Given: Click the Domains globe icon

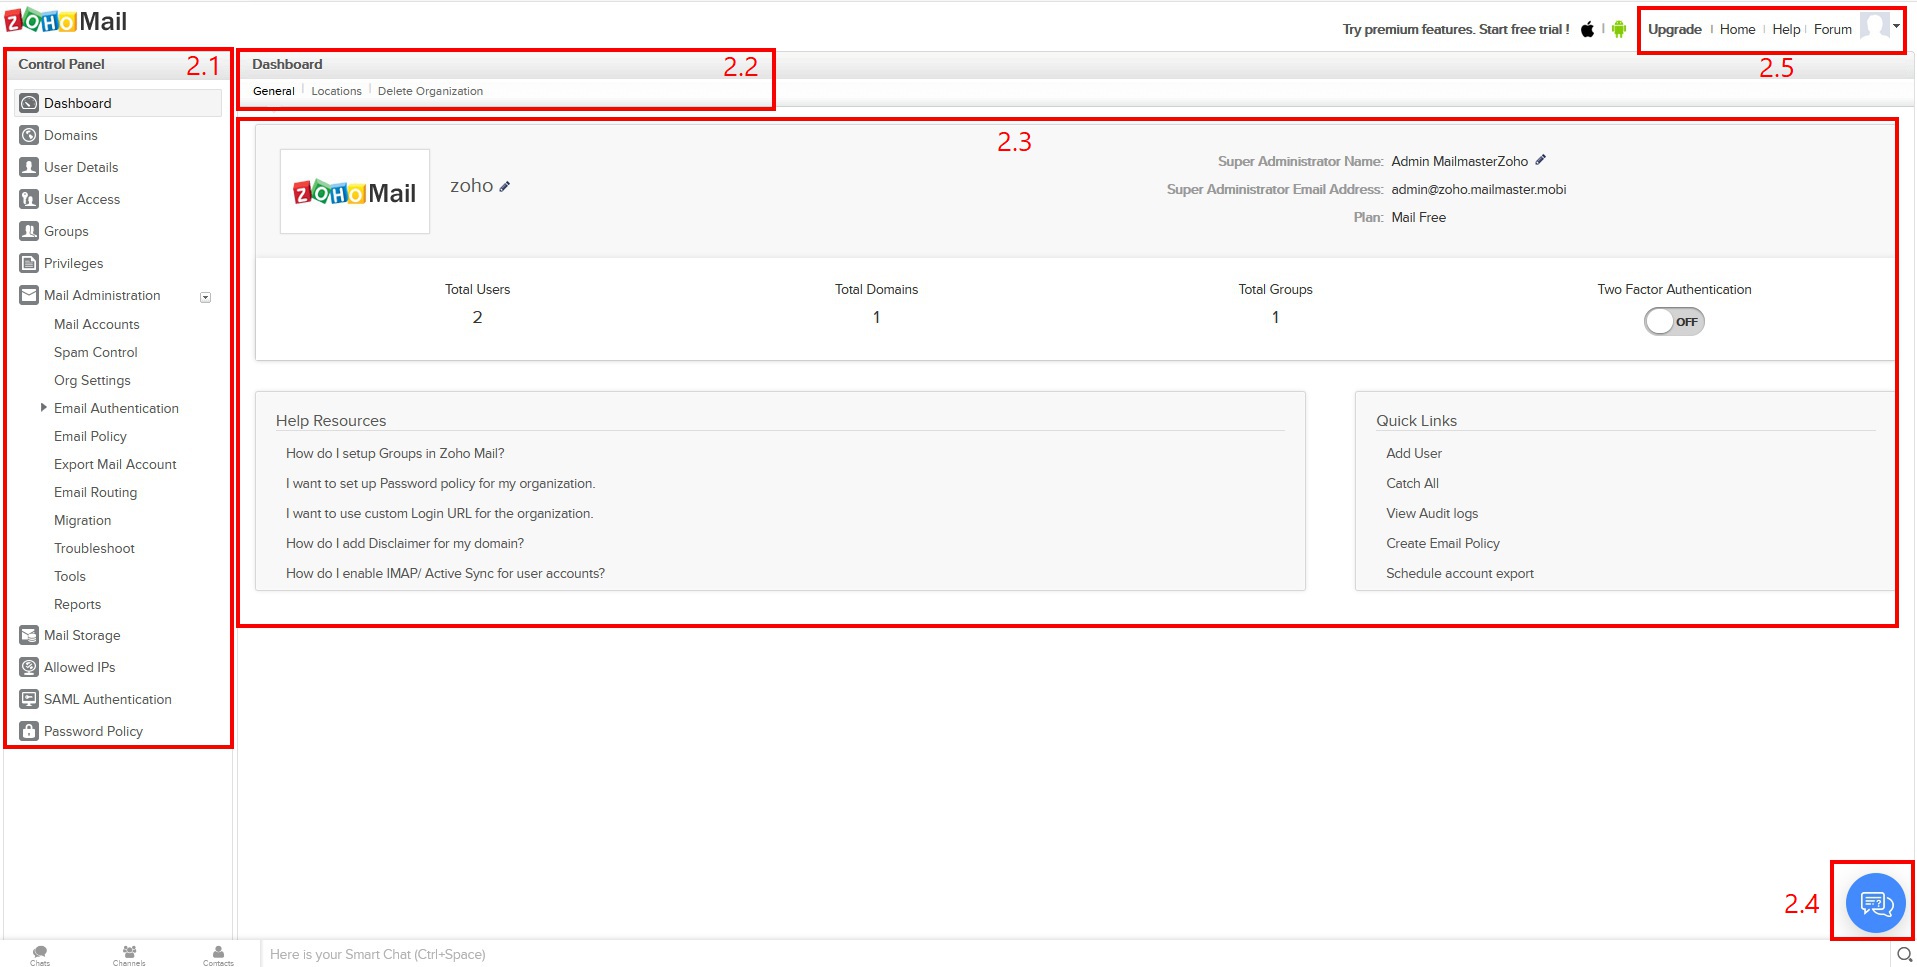Looking at the screenshot, I should point(29,135).
